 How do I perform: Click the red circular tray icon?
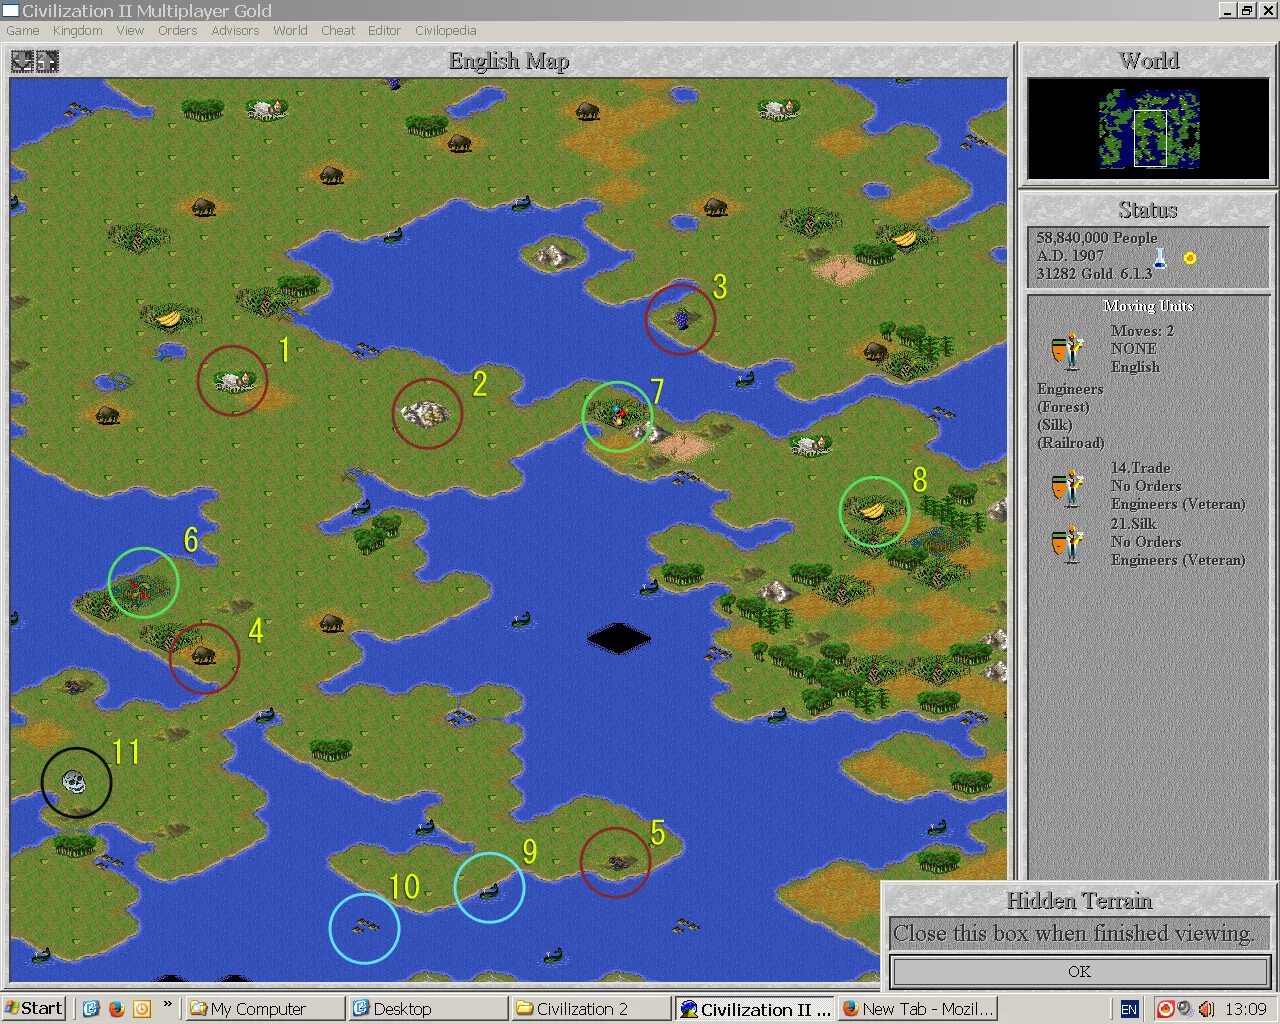(1165, 1009)
